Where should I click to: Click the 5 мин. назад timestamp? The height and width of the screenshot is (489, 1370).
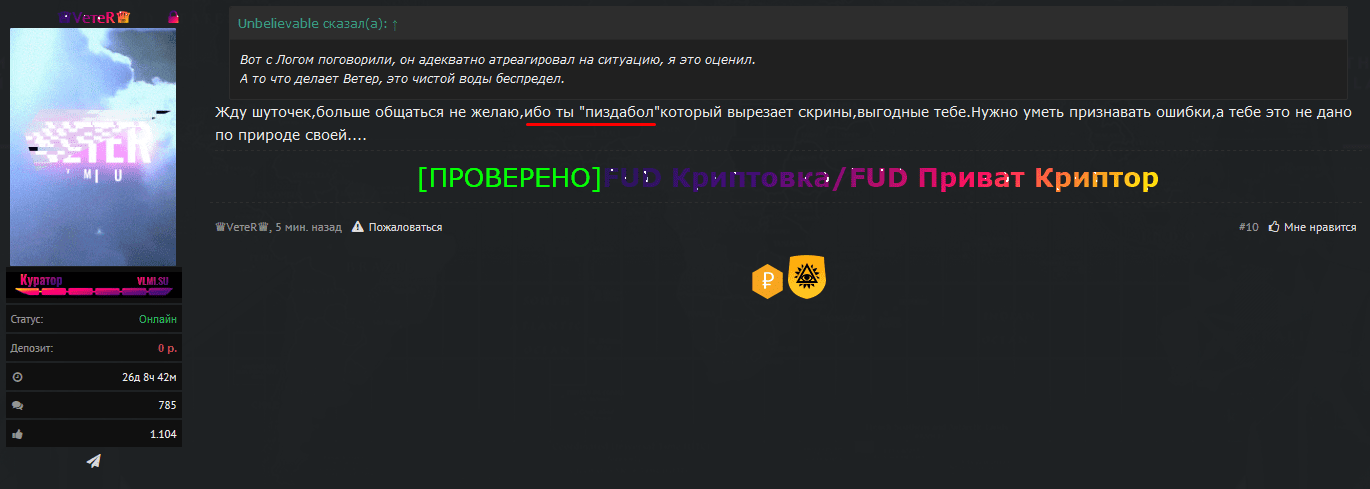pos(308,227)
